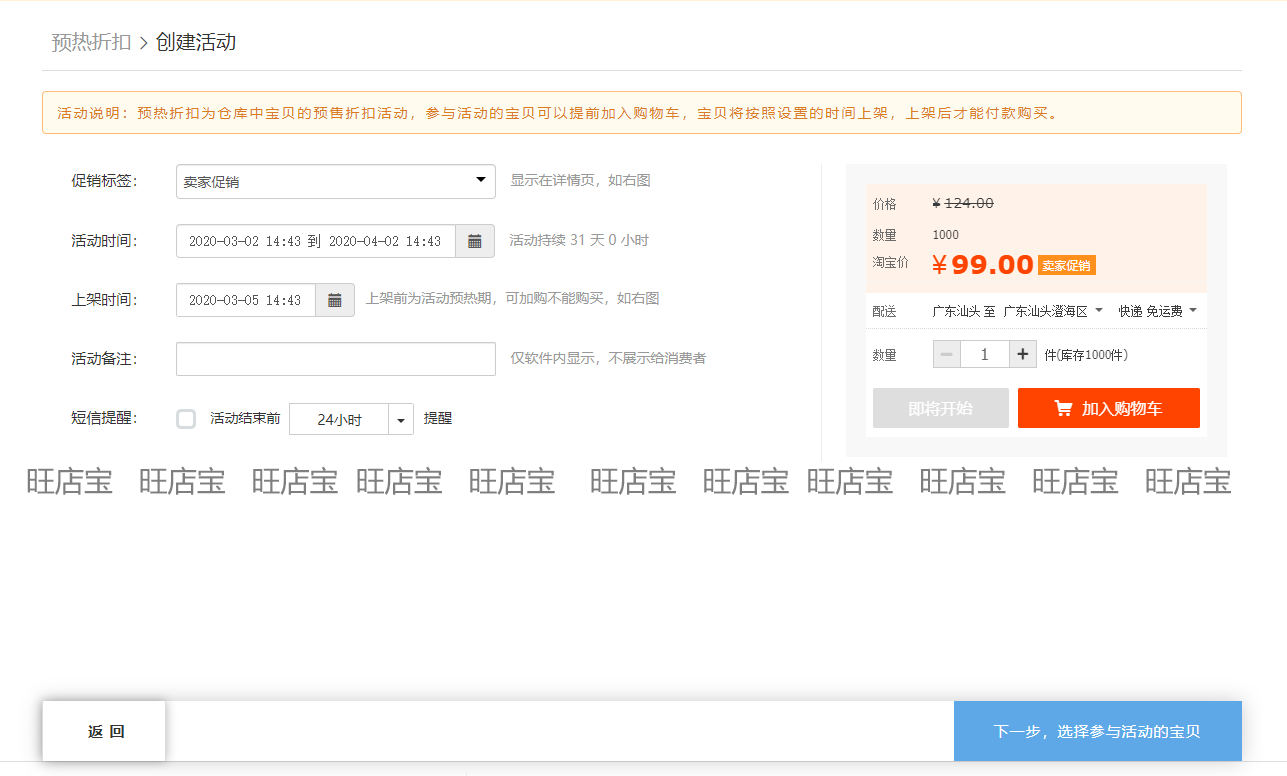Click the 返回 button
Viewport: 1287px width, 776px height.
(104, 731)
